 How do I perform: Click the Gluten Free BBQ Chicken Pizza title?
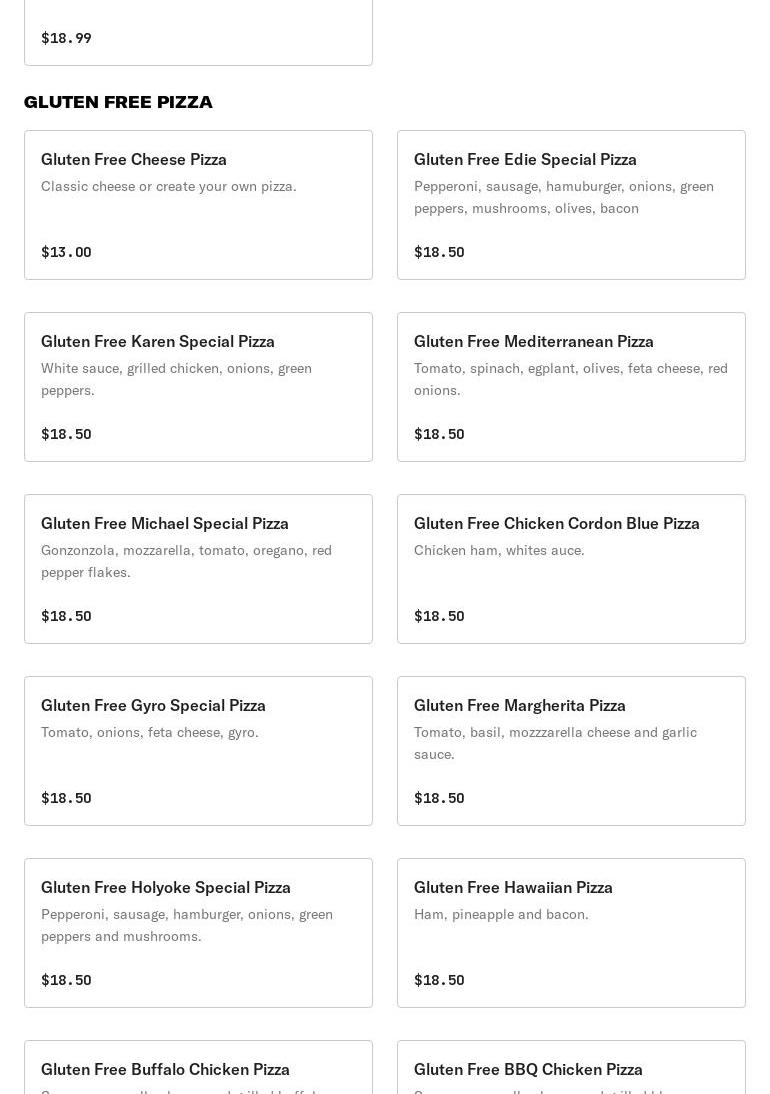click(528, 1069)
